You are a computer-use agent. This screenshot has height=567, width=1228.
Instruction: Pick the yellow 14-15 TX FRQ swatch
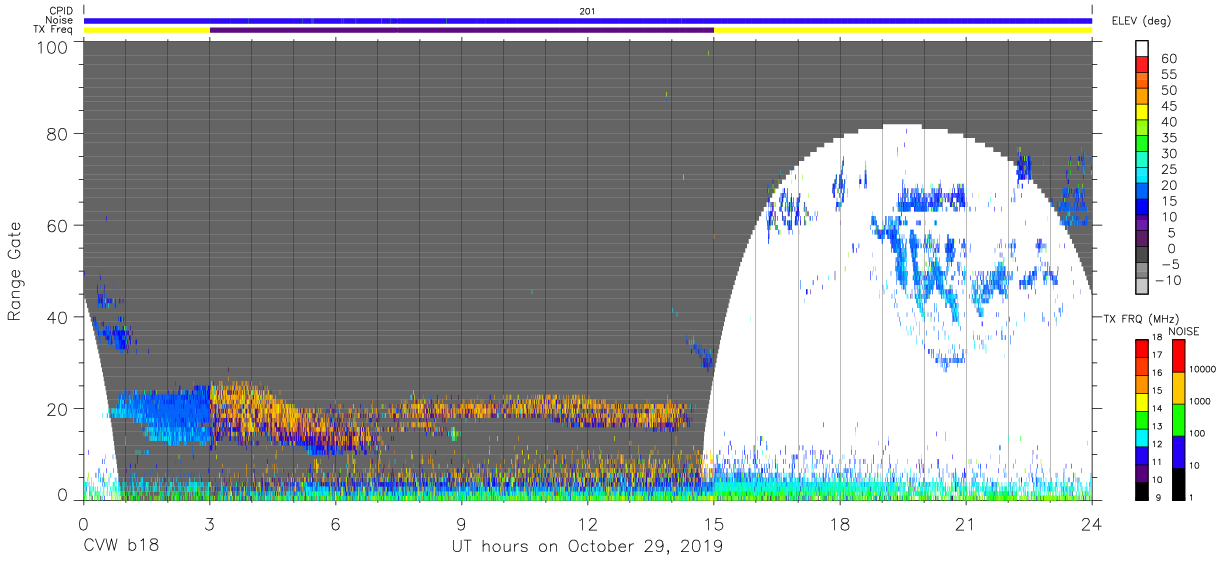[x=1141, y=401]
